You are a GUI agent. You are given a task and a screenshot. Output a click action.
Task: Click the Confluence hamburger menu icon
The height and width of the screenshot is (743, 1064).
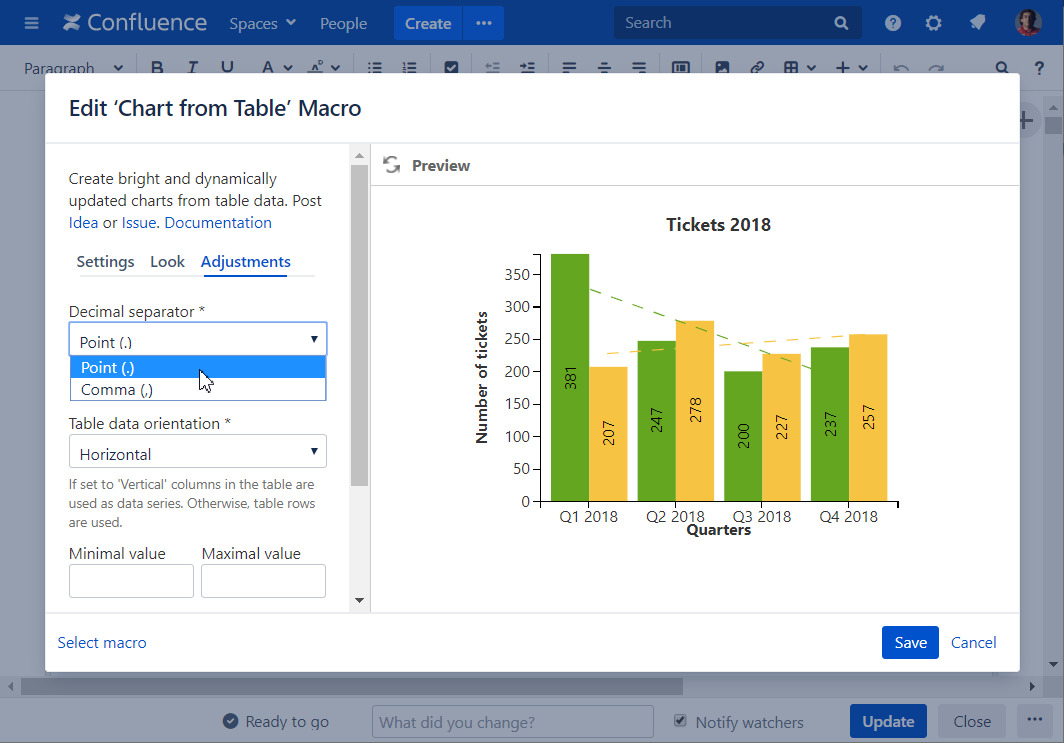point(31,23)
